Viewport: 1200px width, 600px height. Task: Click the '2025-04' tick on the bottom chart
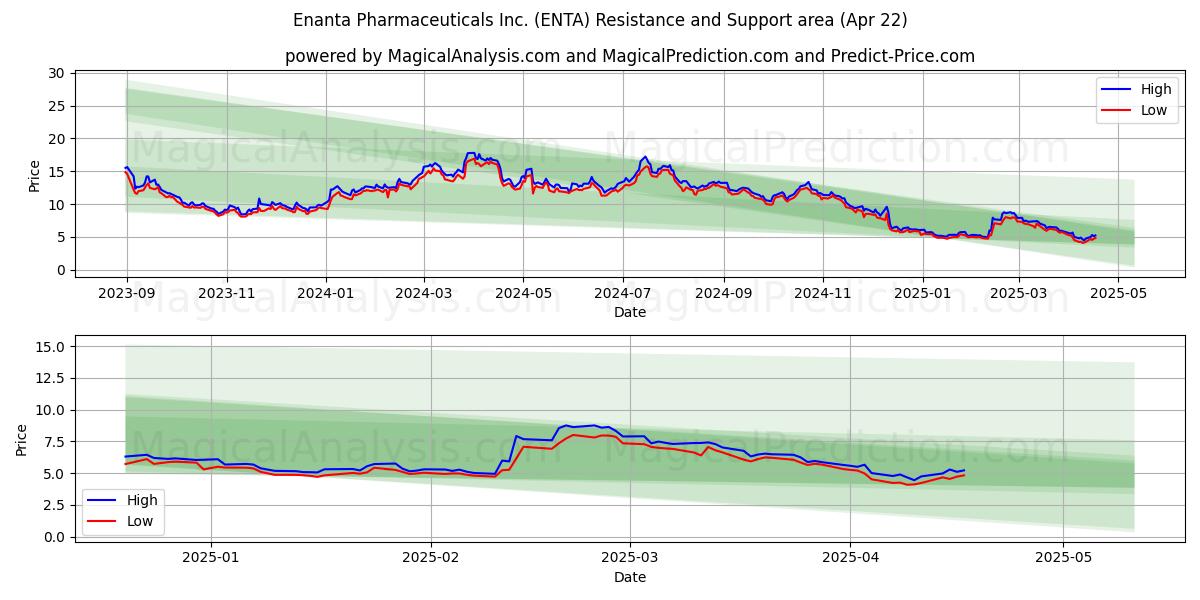pyautogui.click(x=851, y=558)
